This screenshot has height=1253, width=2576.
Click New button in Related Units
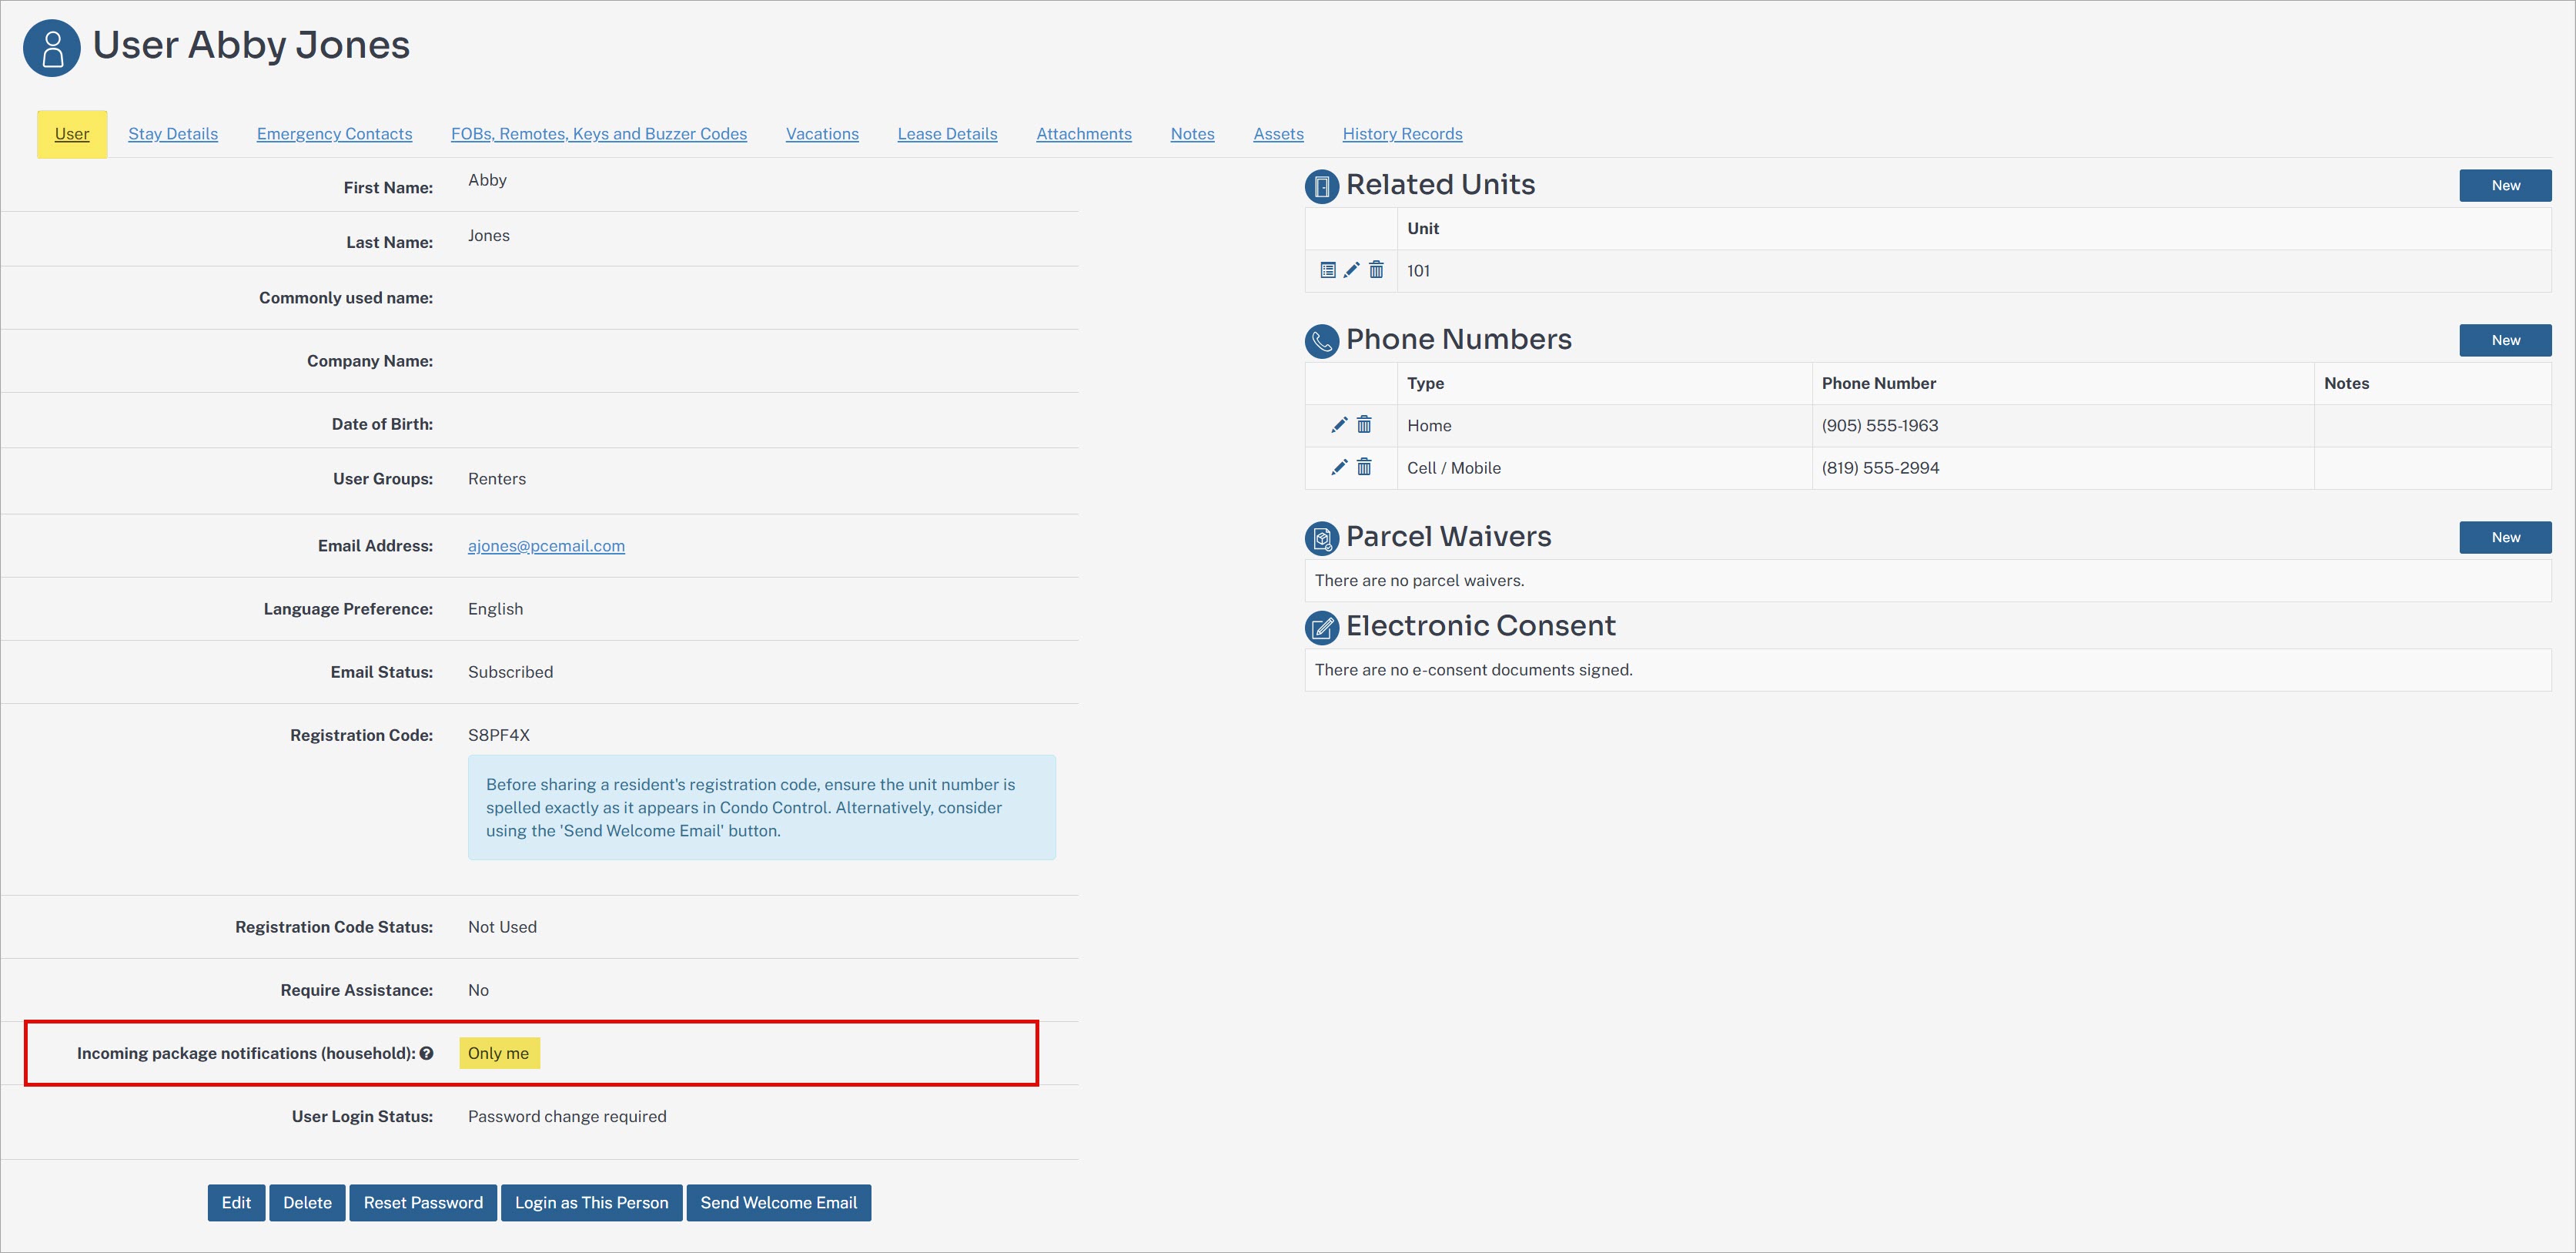(x=2505, y=185)
